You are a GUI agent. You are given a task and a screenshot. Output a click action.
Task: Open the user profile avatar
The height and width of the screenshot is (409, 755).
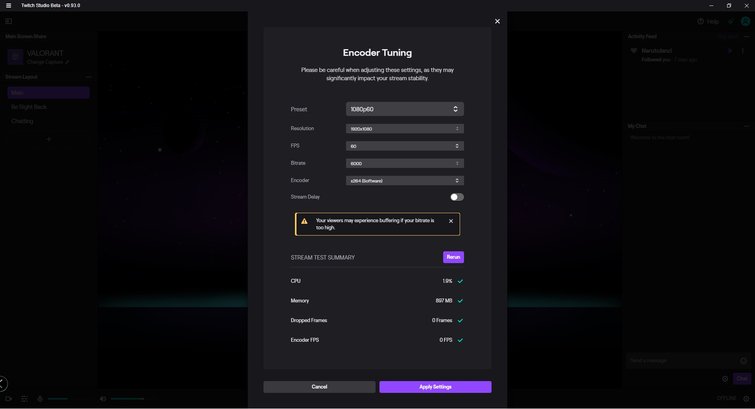(x=746, y=21)
